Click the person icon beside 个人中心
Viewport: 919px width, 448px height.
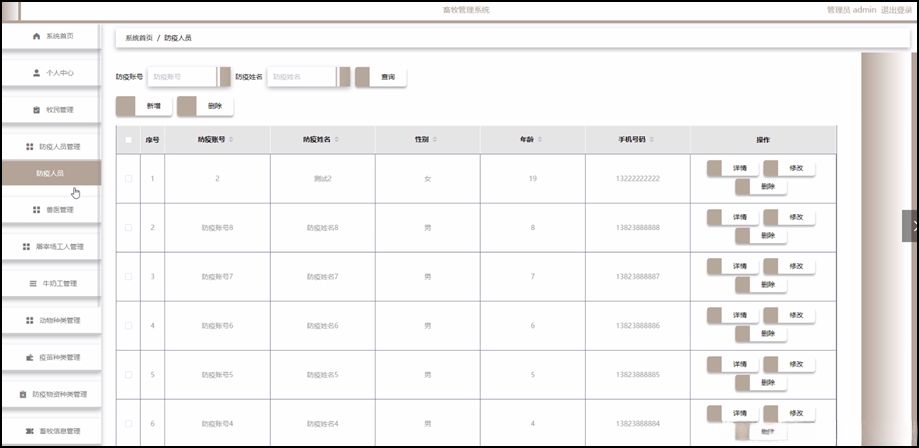coord(37,73)
